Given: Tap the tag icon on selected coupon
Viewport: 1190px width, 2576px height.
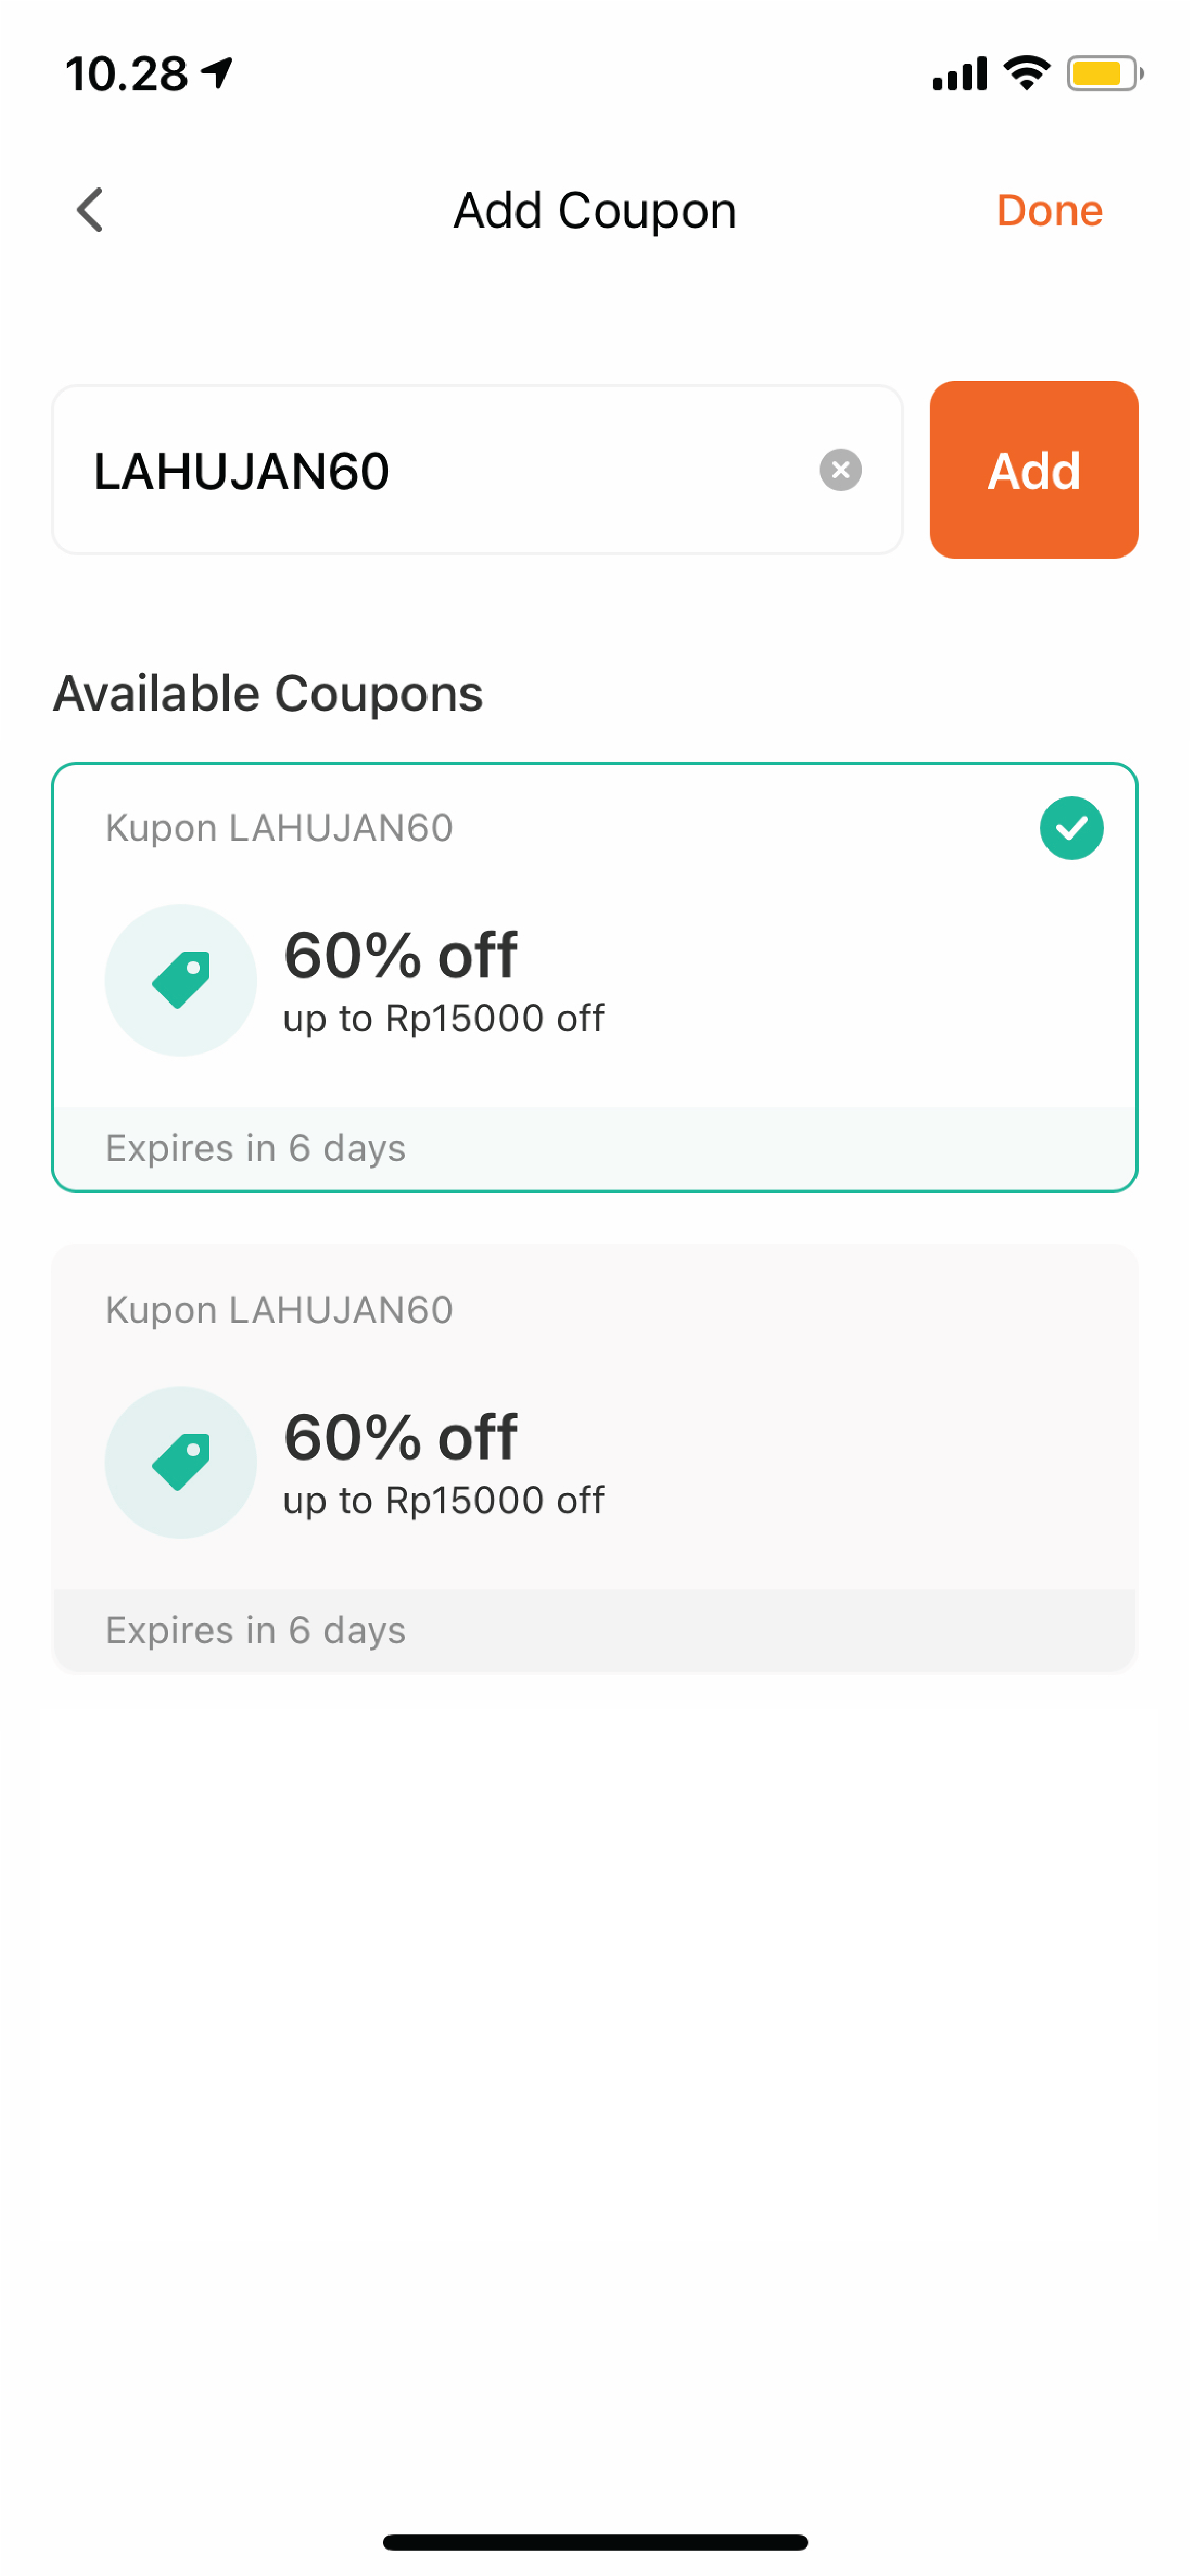Looking at the screenshot, I should [180, 980].
